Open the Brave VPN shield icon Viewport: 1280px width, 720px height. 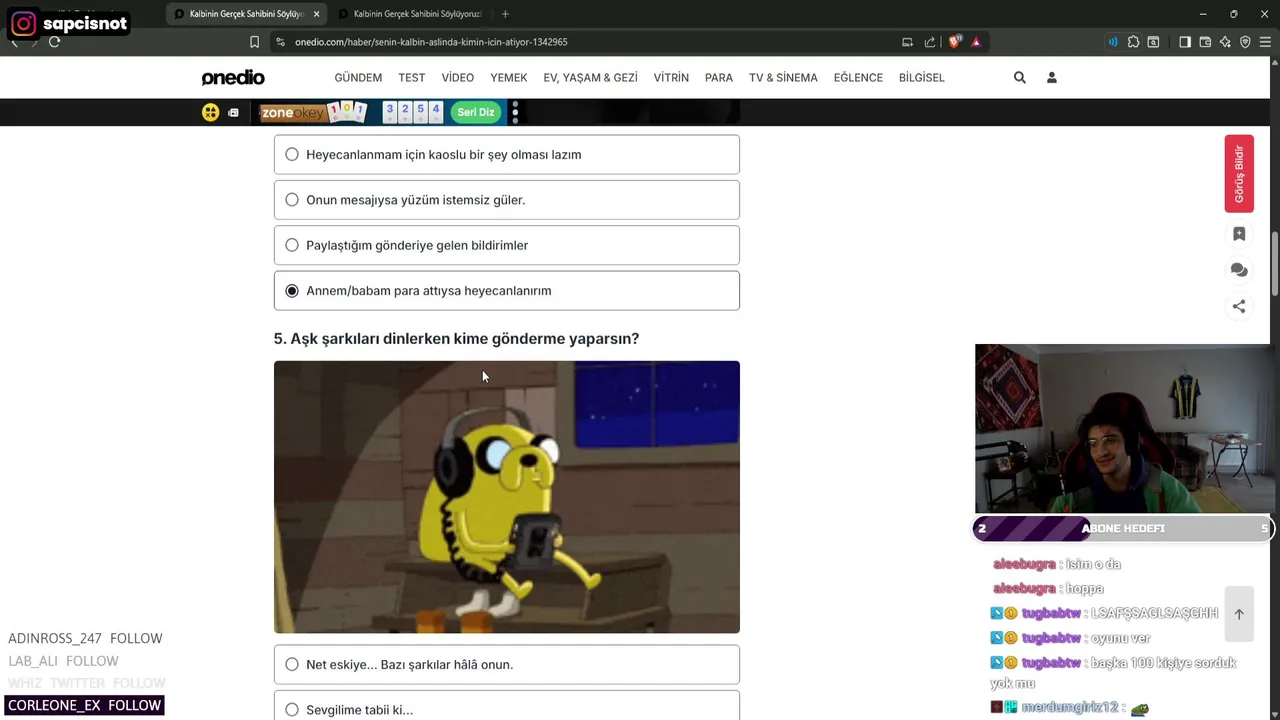(x=1245, y=42)
